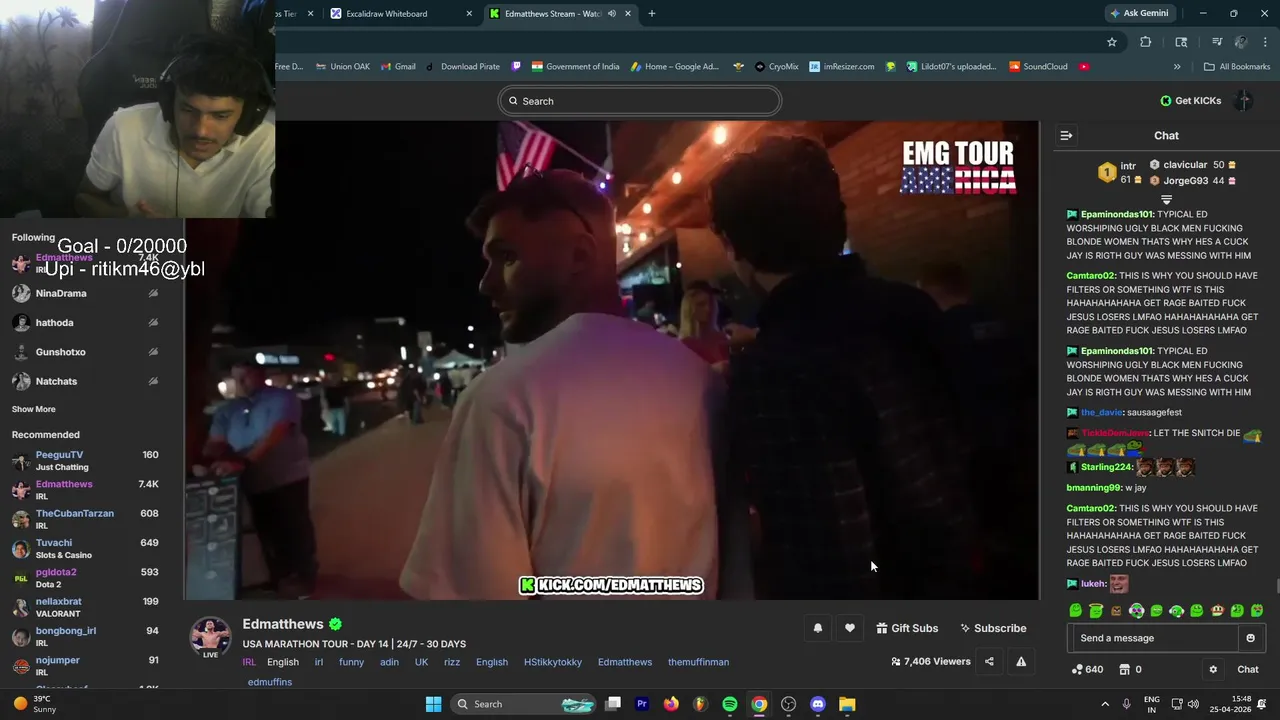The height and width of the screenshot is (720, 1280).
Task: Open the YouTube bookmark icon
Action: coord(1084,67)
